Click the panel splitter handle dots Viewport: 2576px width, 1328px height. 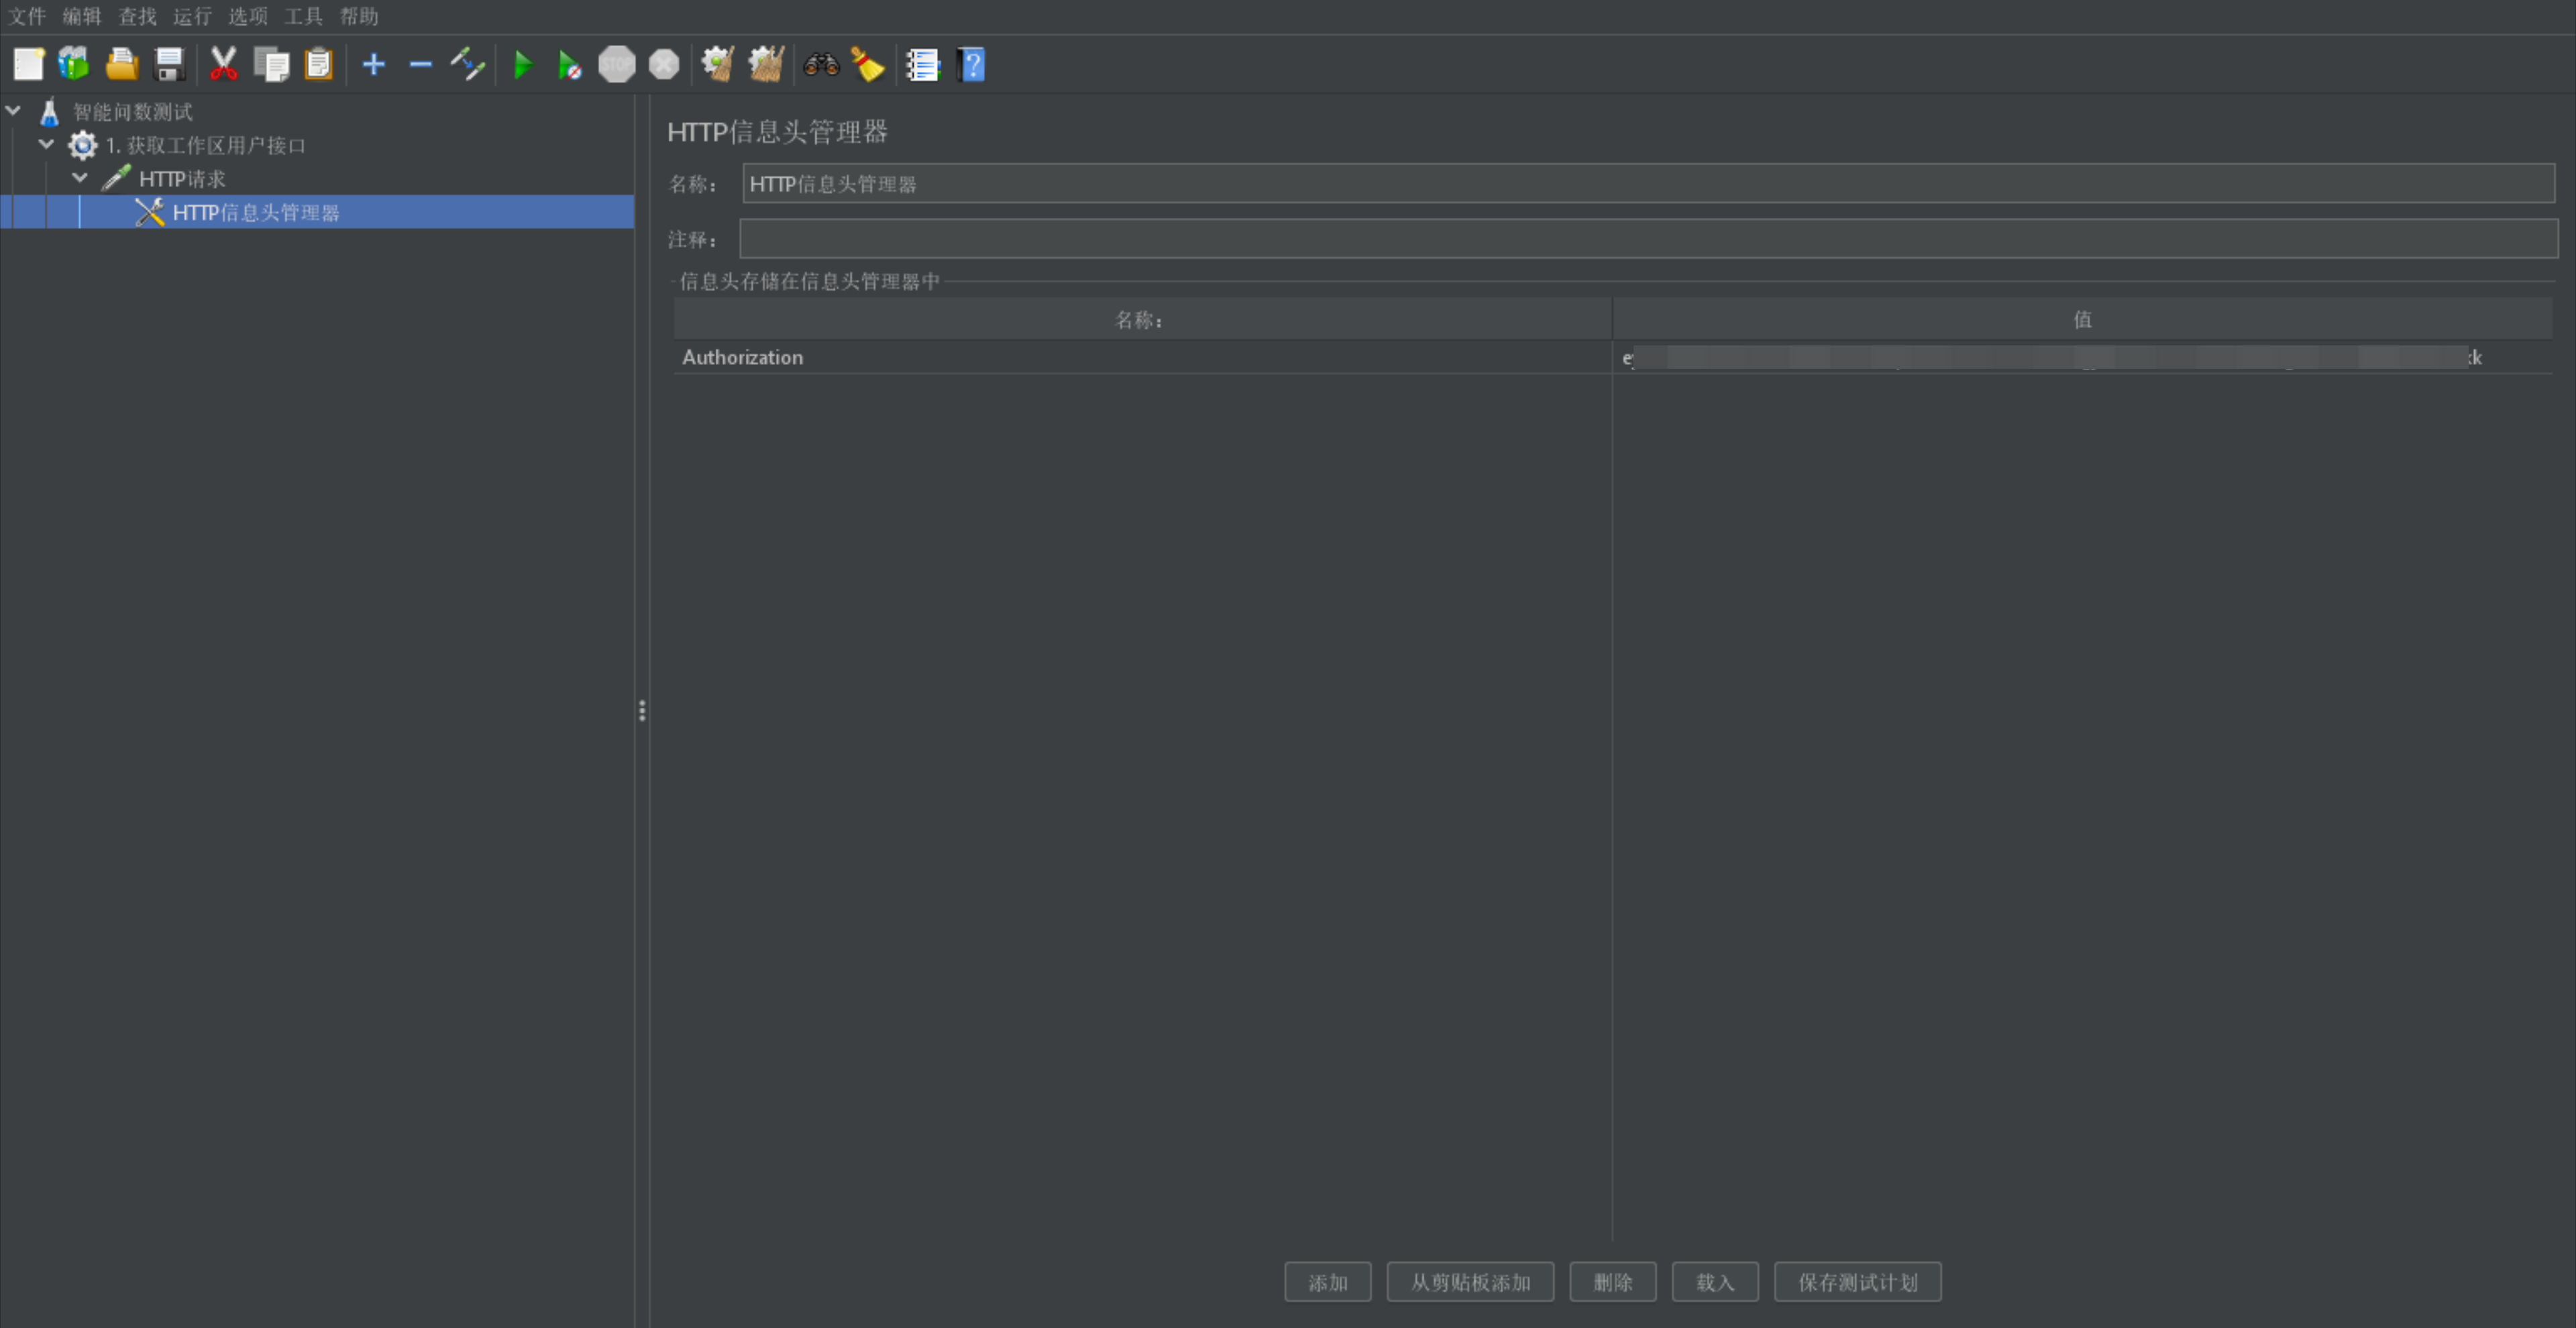(642, 711)
